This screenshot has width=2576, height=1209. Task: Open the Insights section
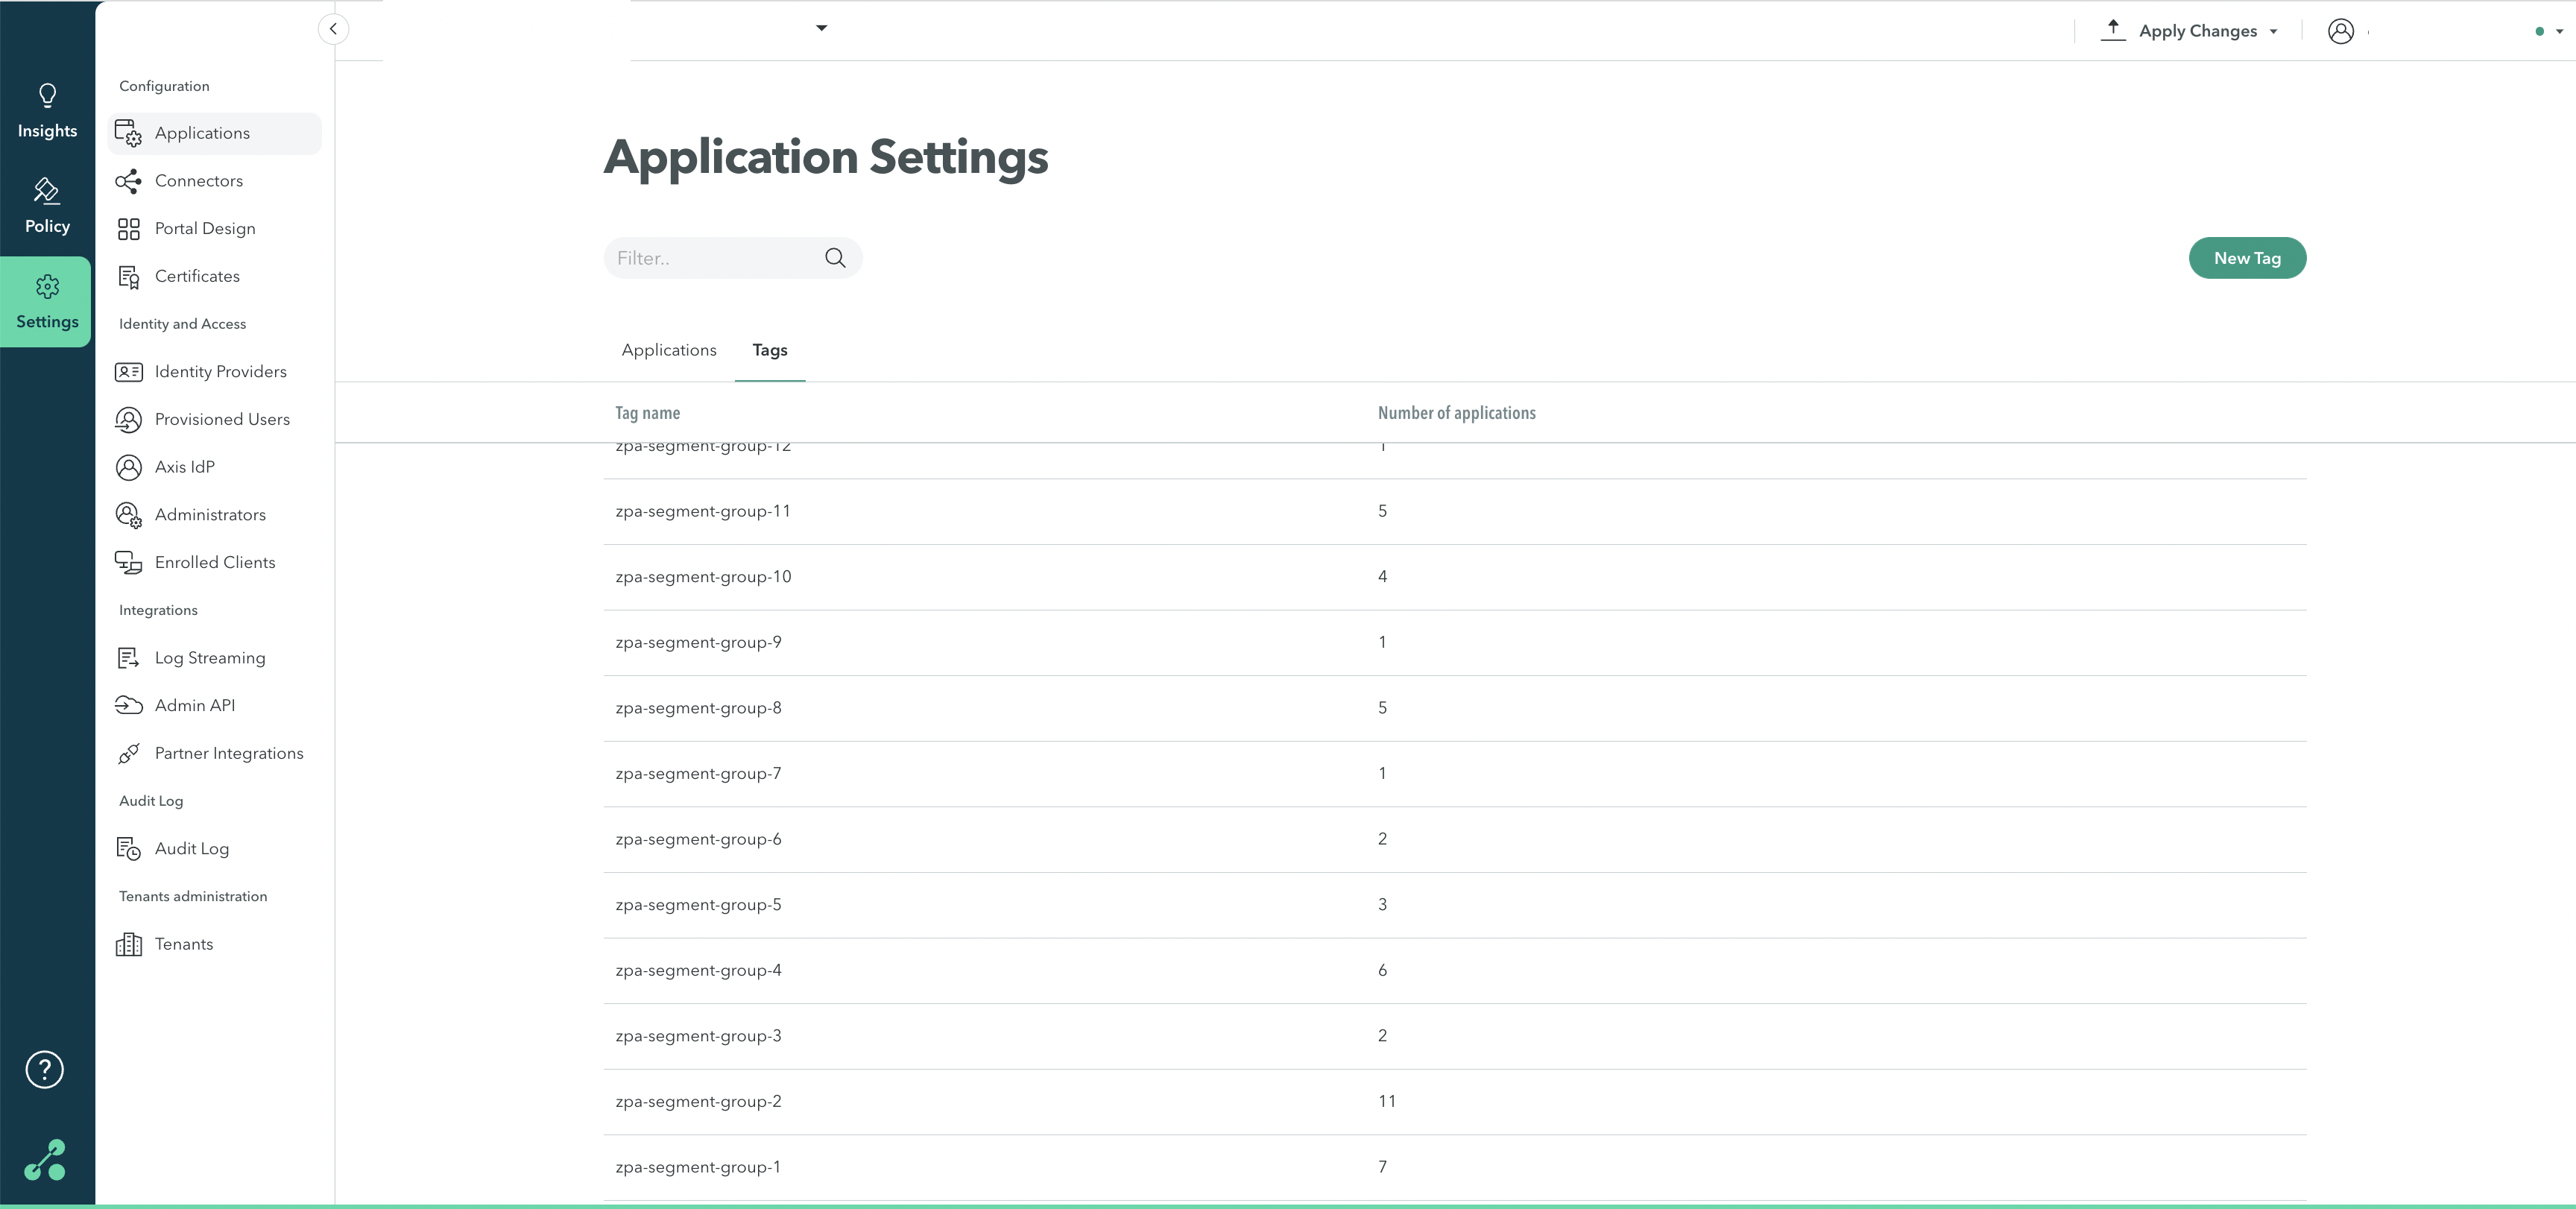pos(47,111)
